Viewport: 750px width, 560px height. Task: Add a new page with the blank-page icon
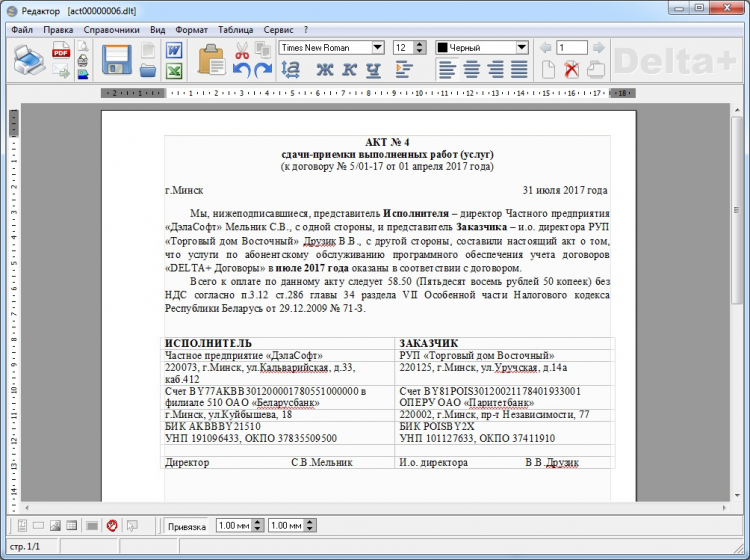coord(549,70)
